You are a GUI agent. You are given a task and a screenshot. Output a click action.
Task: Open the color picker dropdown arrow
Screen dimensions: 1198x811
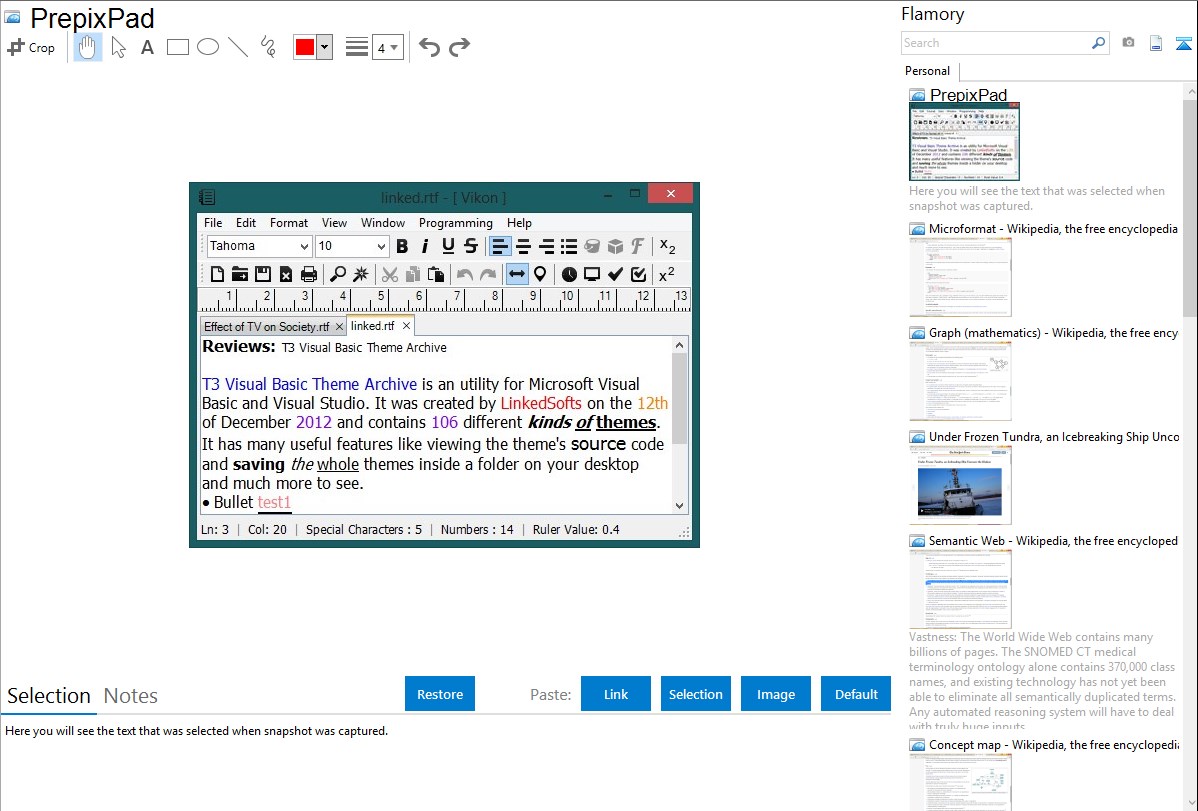pyautogui.click(x=324, y=47)
